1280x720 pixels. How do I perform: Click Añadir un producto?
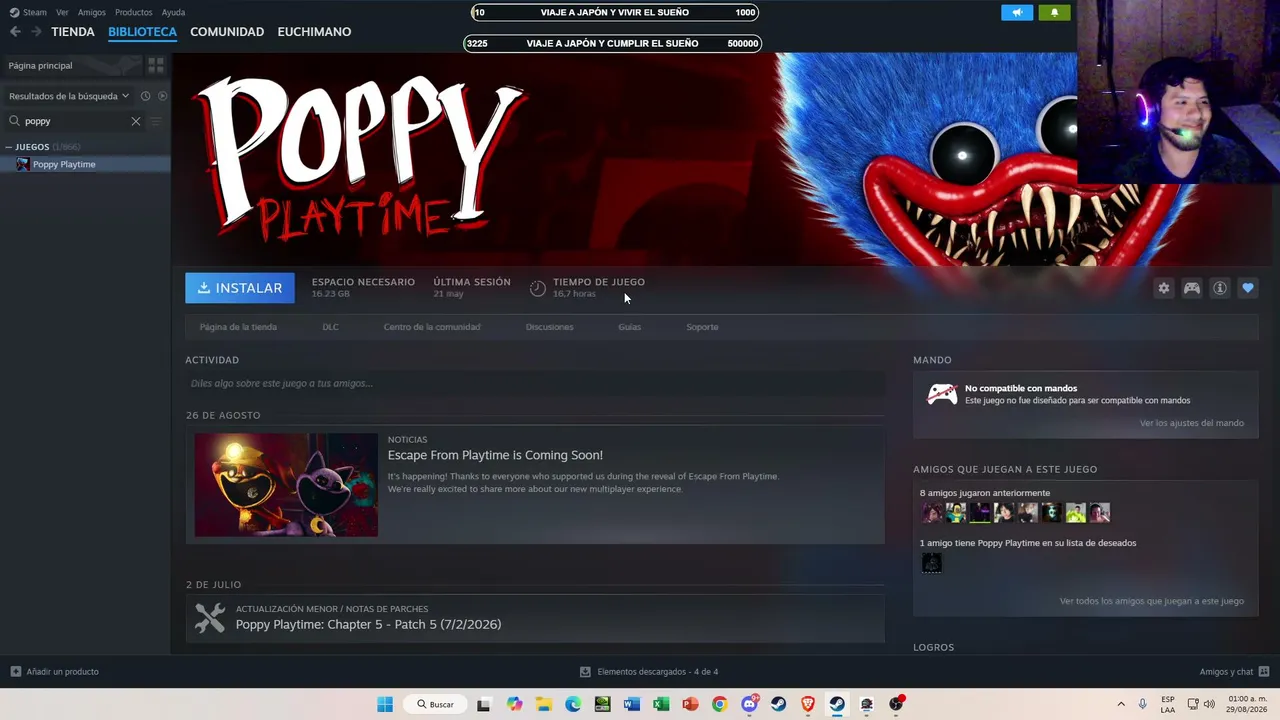[55, 672]
